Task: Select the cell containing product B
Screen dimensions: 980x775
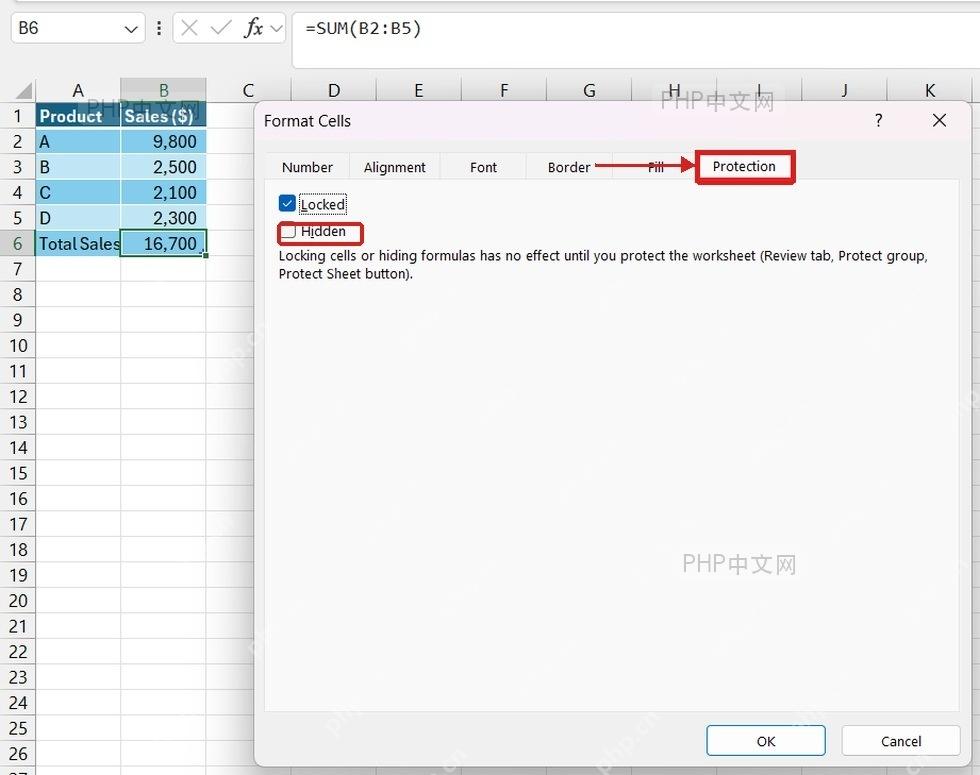Action: 78,167
